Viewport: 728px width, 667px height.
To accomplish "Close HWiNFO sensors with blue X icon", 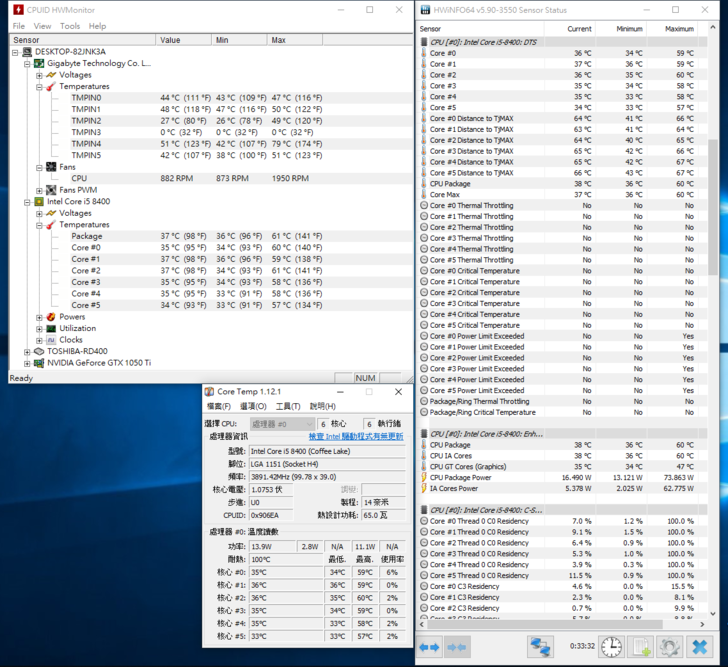I will pyautogui.click(x=700, y=647).
